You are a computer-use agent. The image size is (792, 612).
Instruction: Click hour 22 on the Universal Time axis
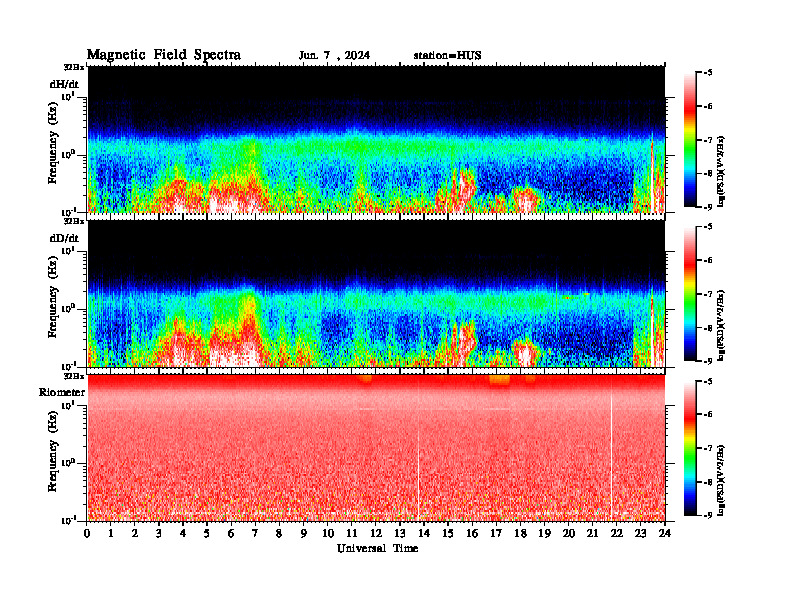616,534
